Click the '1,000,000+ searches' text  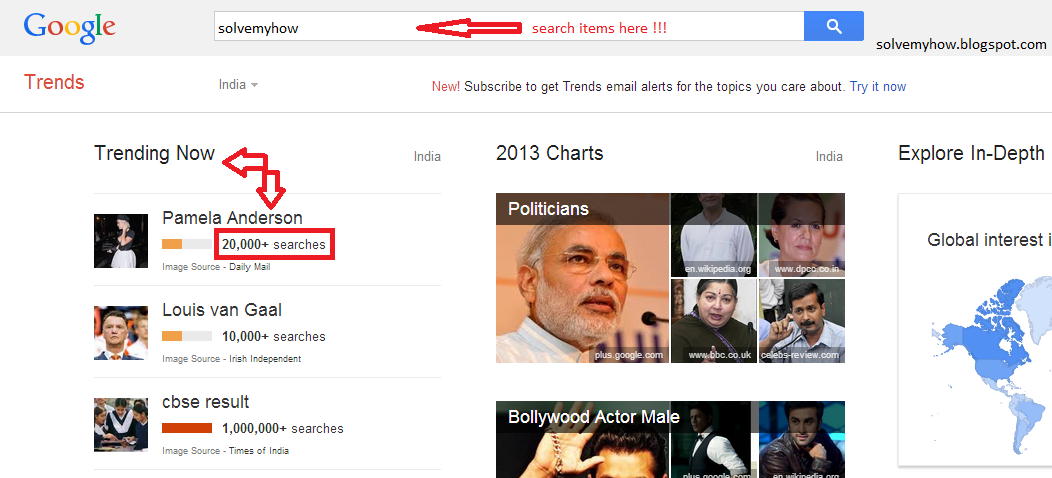282,428
